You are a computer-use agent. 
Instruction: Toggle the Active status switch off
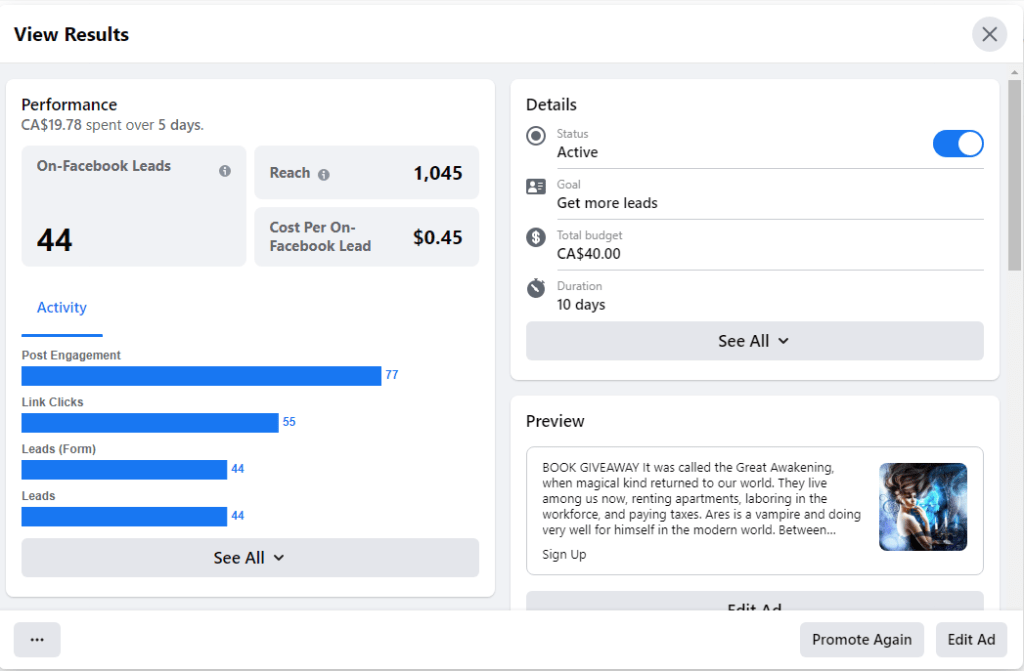coord(957,144)
